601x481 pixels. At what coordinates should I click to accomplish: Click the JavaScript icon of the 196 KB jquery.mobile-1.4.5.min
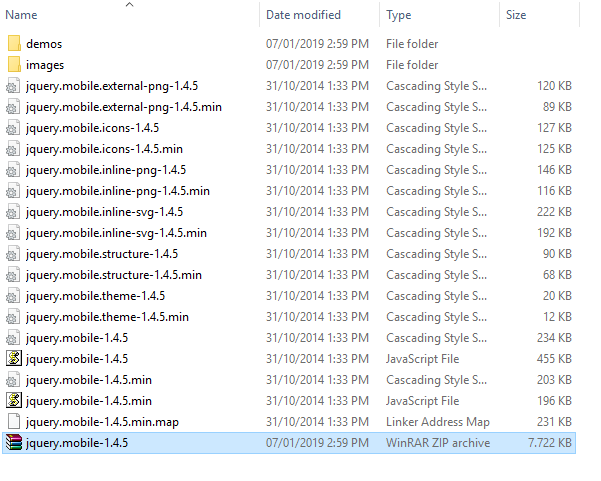(14, 401)
